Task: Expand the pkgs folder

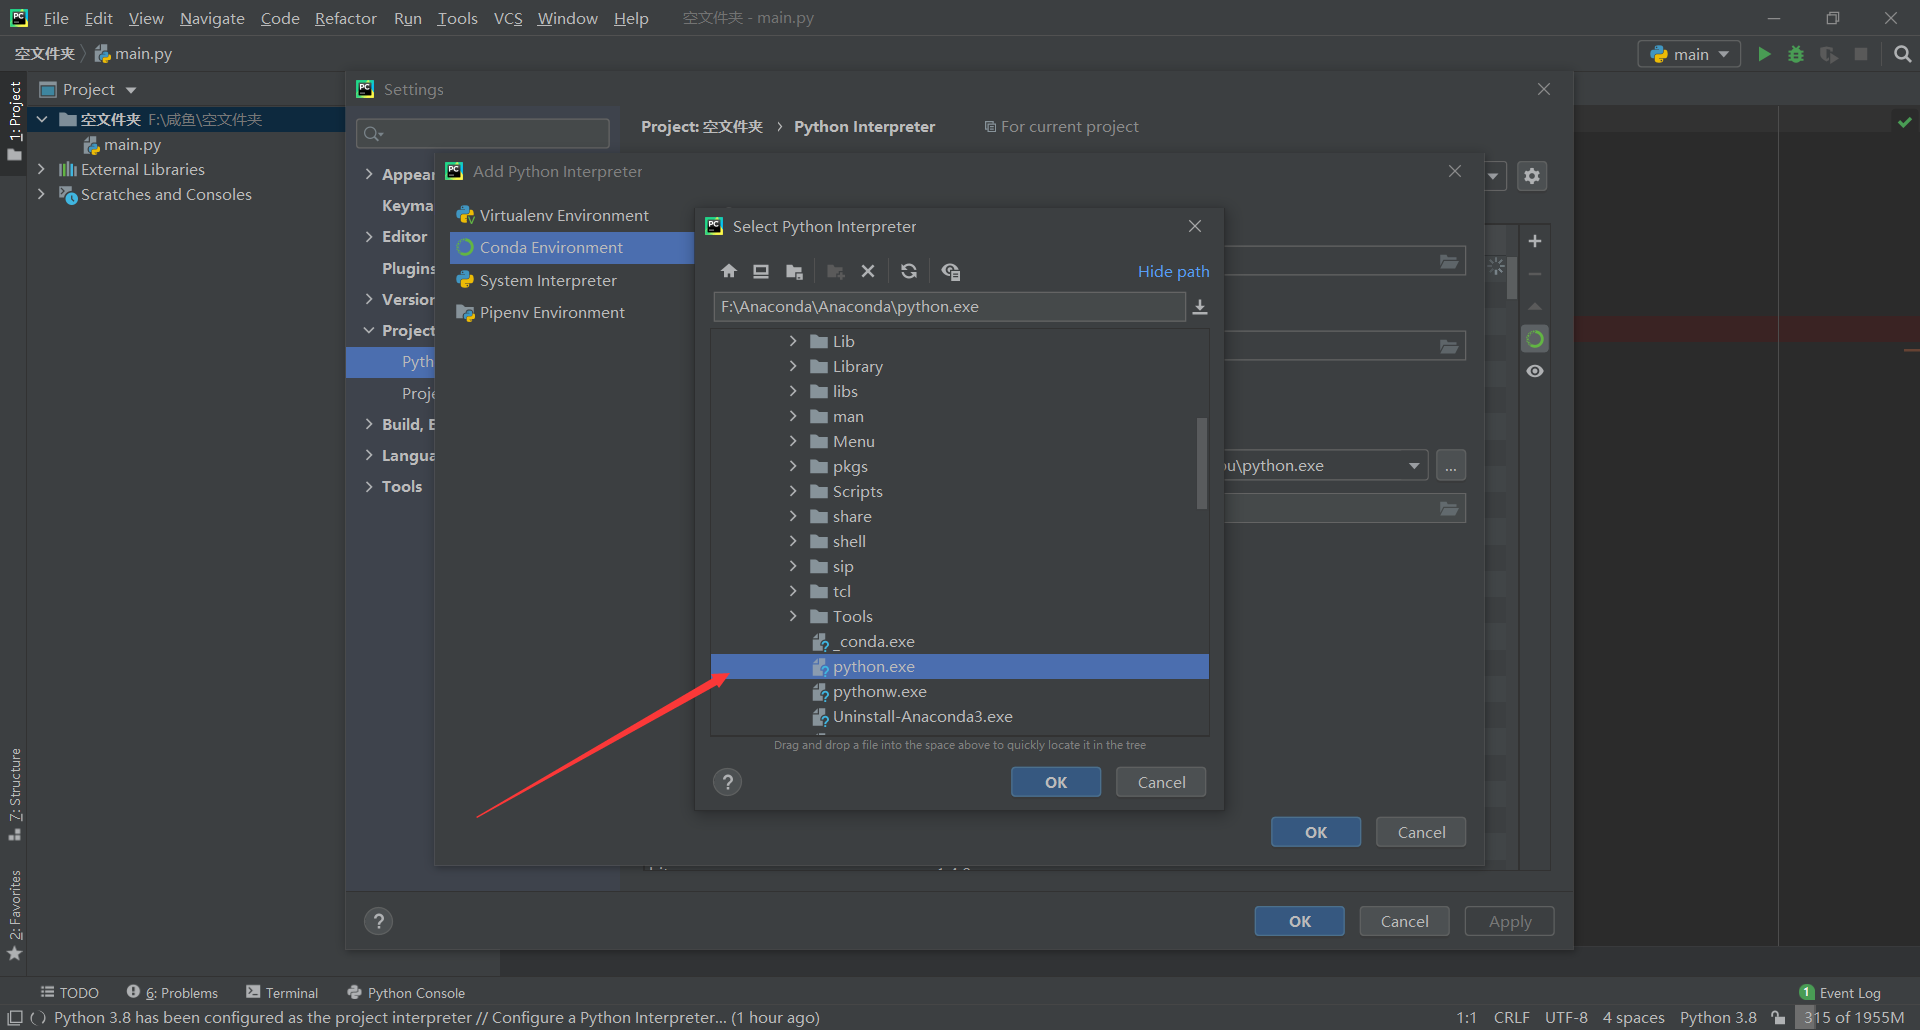Action: 793,466
